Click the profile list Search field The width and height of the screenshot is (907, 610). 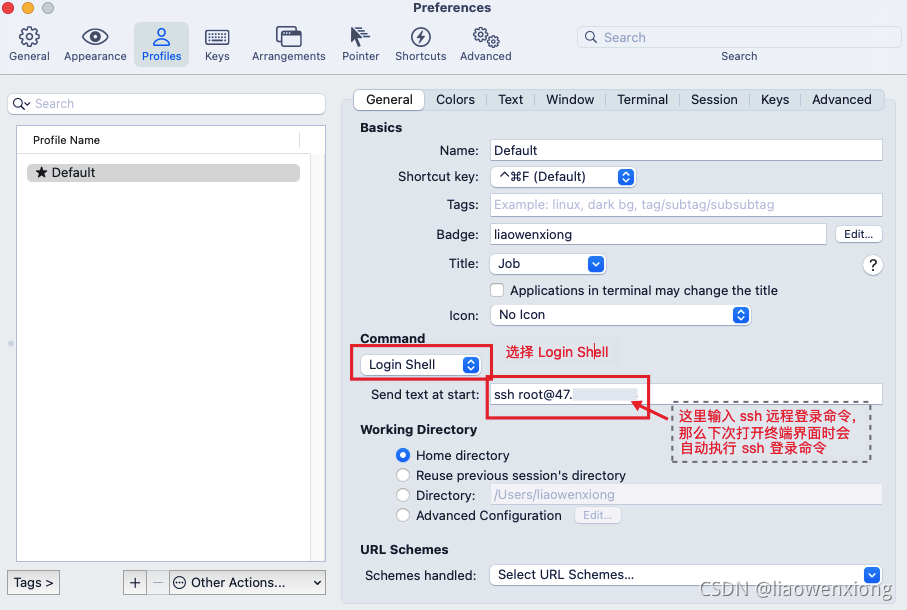tap(167, 103)
